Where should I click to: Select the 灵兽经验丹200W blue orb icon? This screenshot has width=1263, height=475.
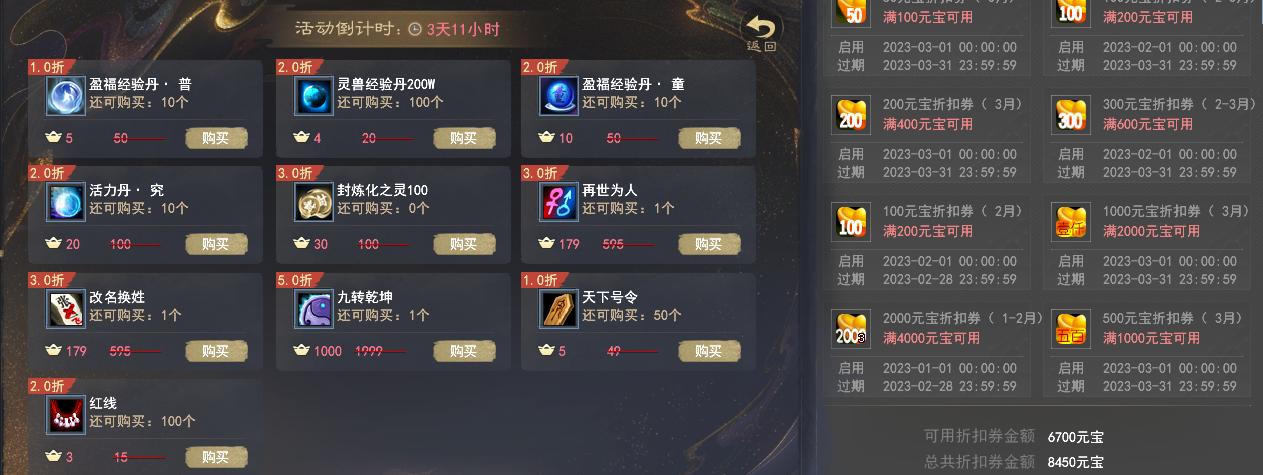pyautogui.click(x=313, y=96)
